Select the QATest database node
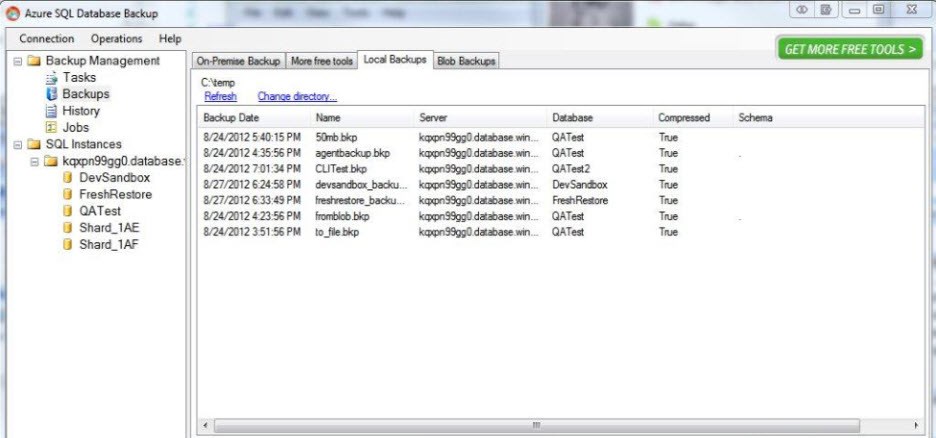The width and height of the screenshot is (936, 438). tap(100, 211)
